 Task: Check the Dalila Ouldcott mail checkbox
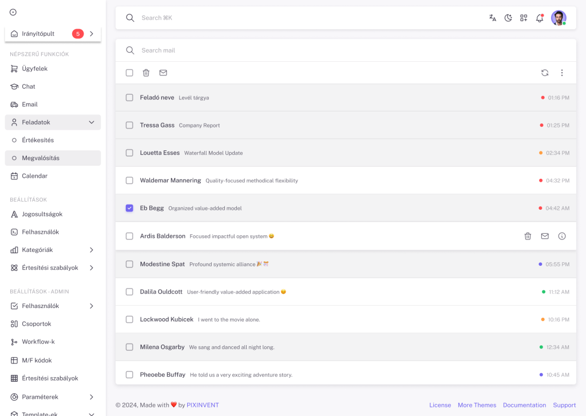[129, 292]
